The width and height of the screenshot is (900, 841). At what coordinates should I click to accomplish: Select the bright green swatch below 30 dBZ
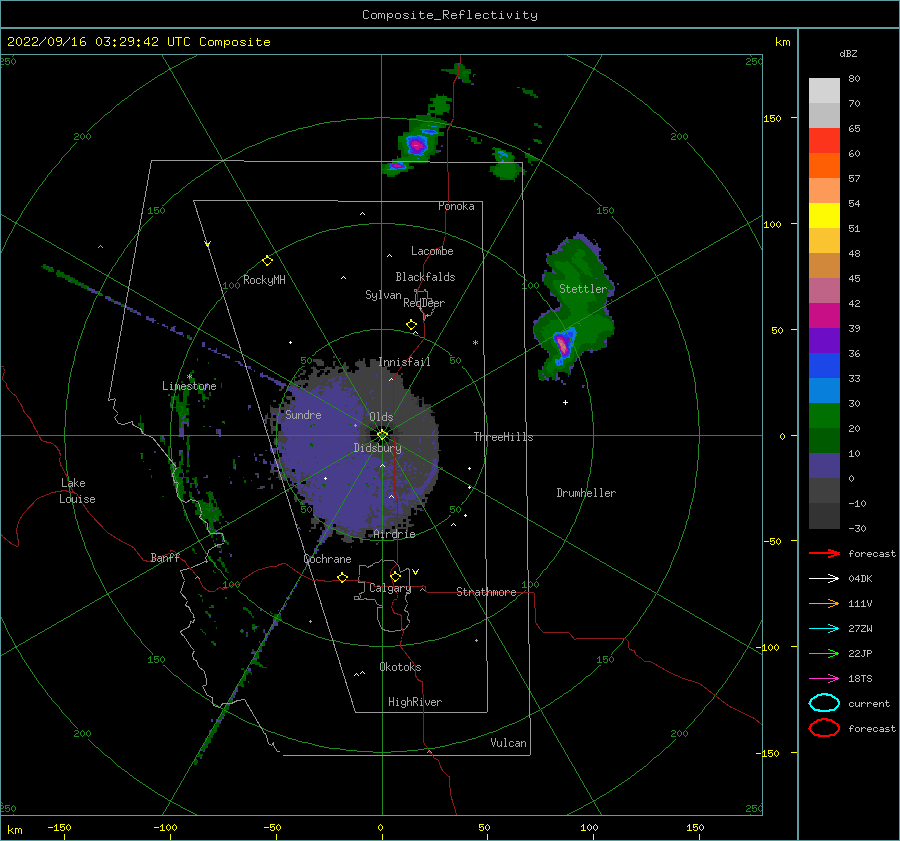(x=824, y=416)
